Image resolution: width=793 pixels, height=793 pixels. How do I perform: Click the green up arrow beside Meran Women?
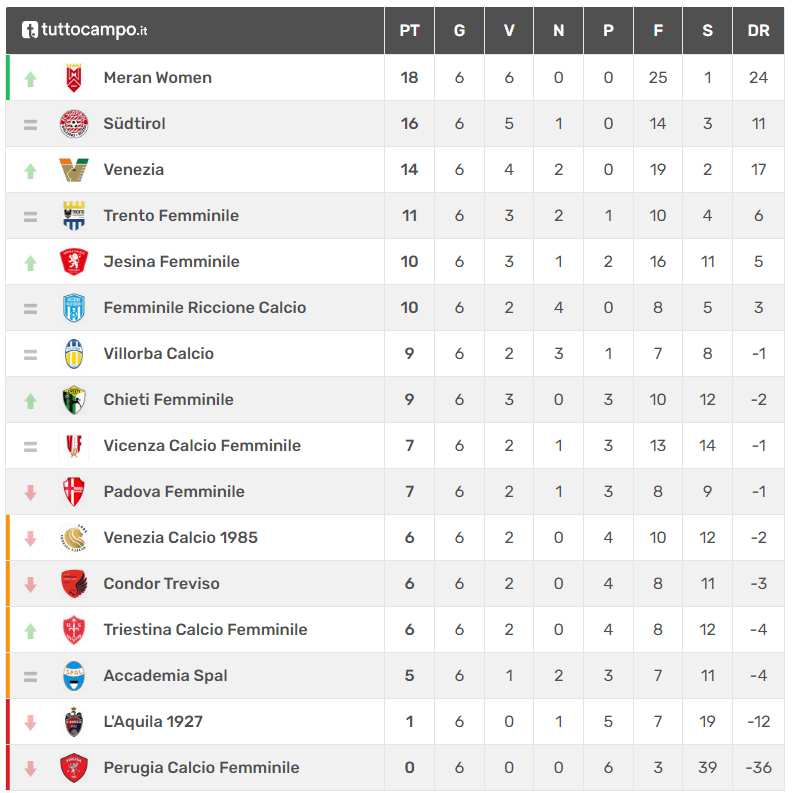coord(30,78)
